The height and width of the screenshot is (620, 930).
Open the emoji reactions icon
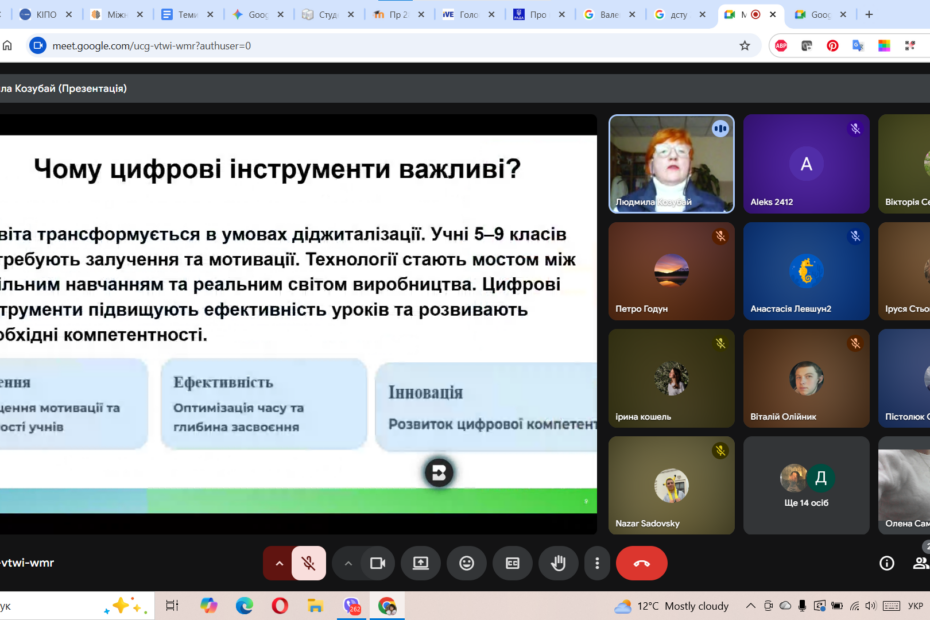pos(466,563)
